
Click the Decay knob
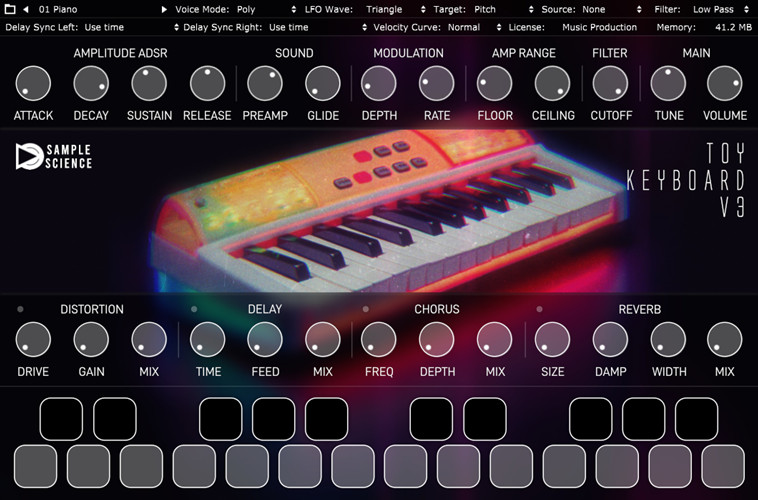tap(91, 84)
